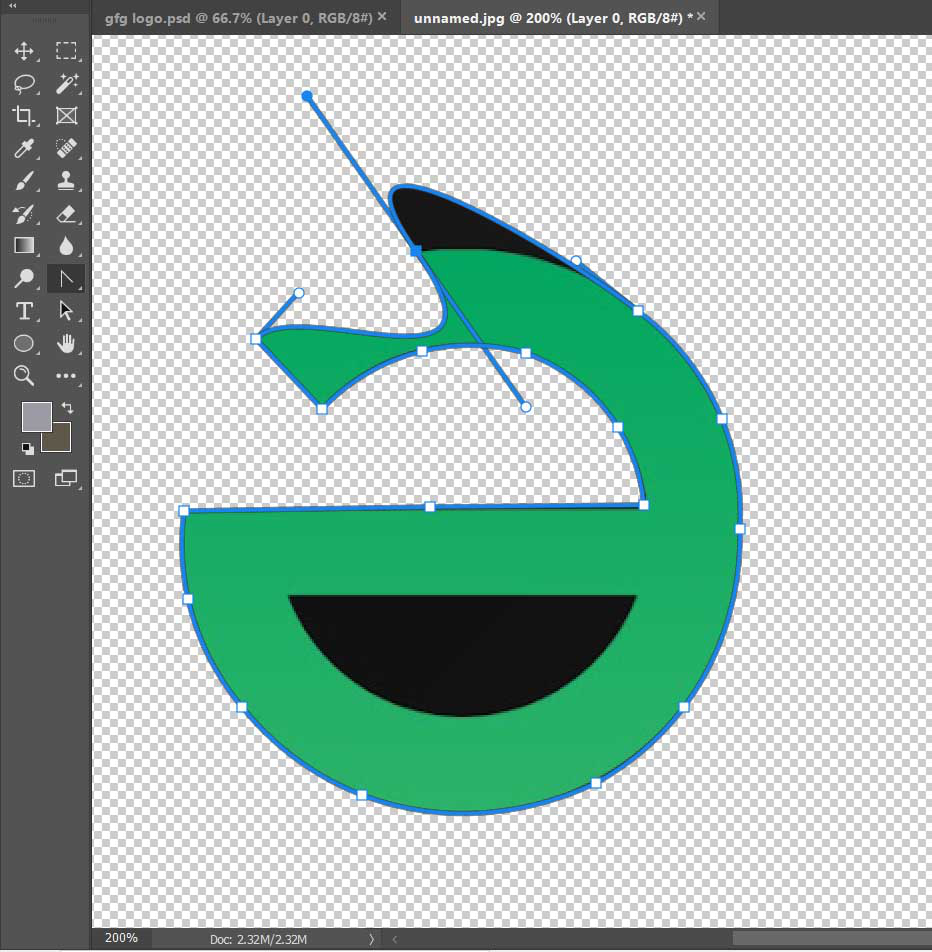The image size is (932, 952).
Task: Open the foreground color picker
Action: [x=36, y=416]
